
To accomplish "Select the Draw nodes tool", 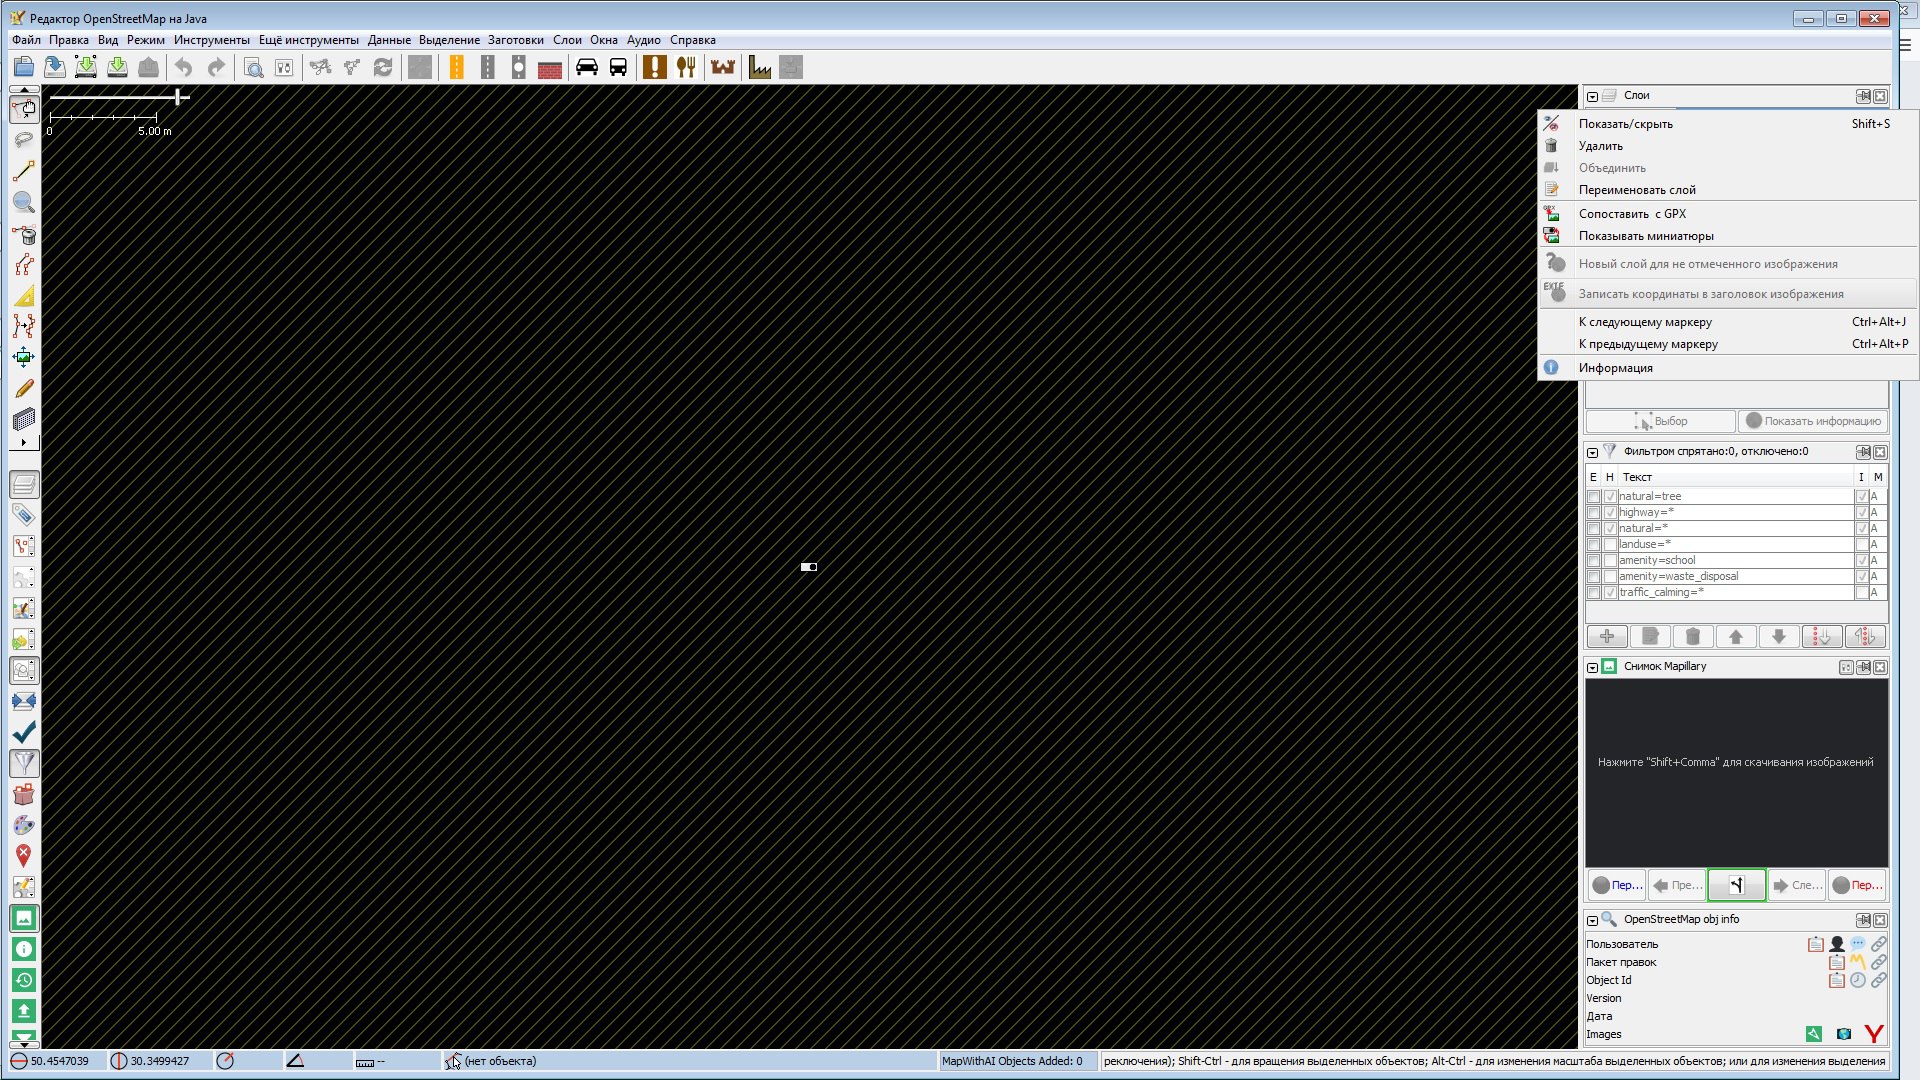I will pos(24,171).
